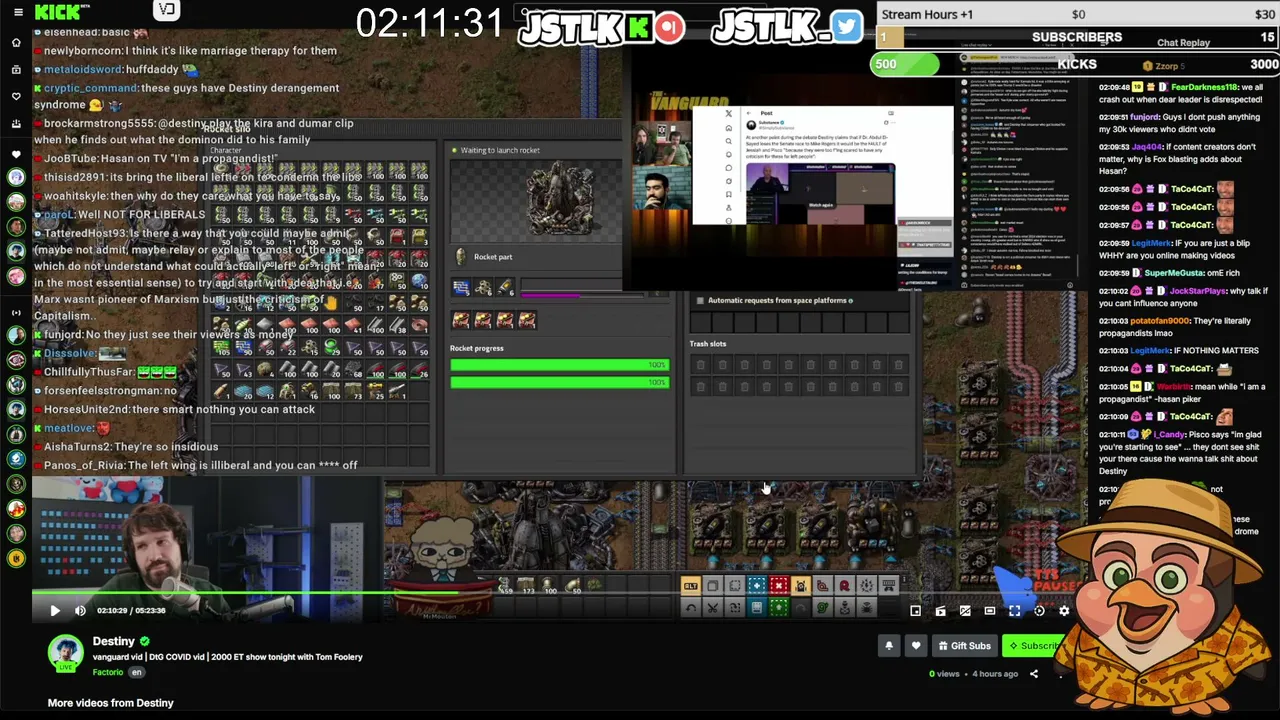This screenshot has width=1280, height=720.
Task: Click the 'en' language tag
Action: (x=136, y=672)
